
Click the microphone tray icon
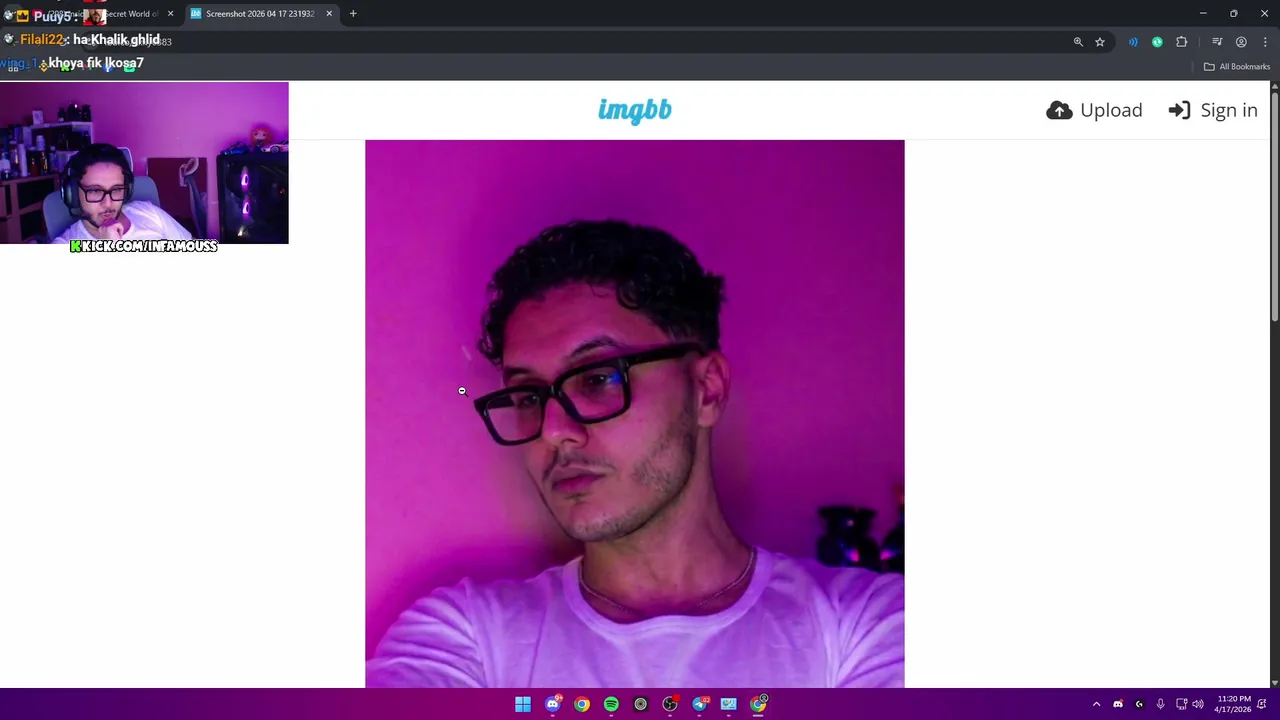point(1160,704)
